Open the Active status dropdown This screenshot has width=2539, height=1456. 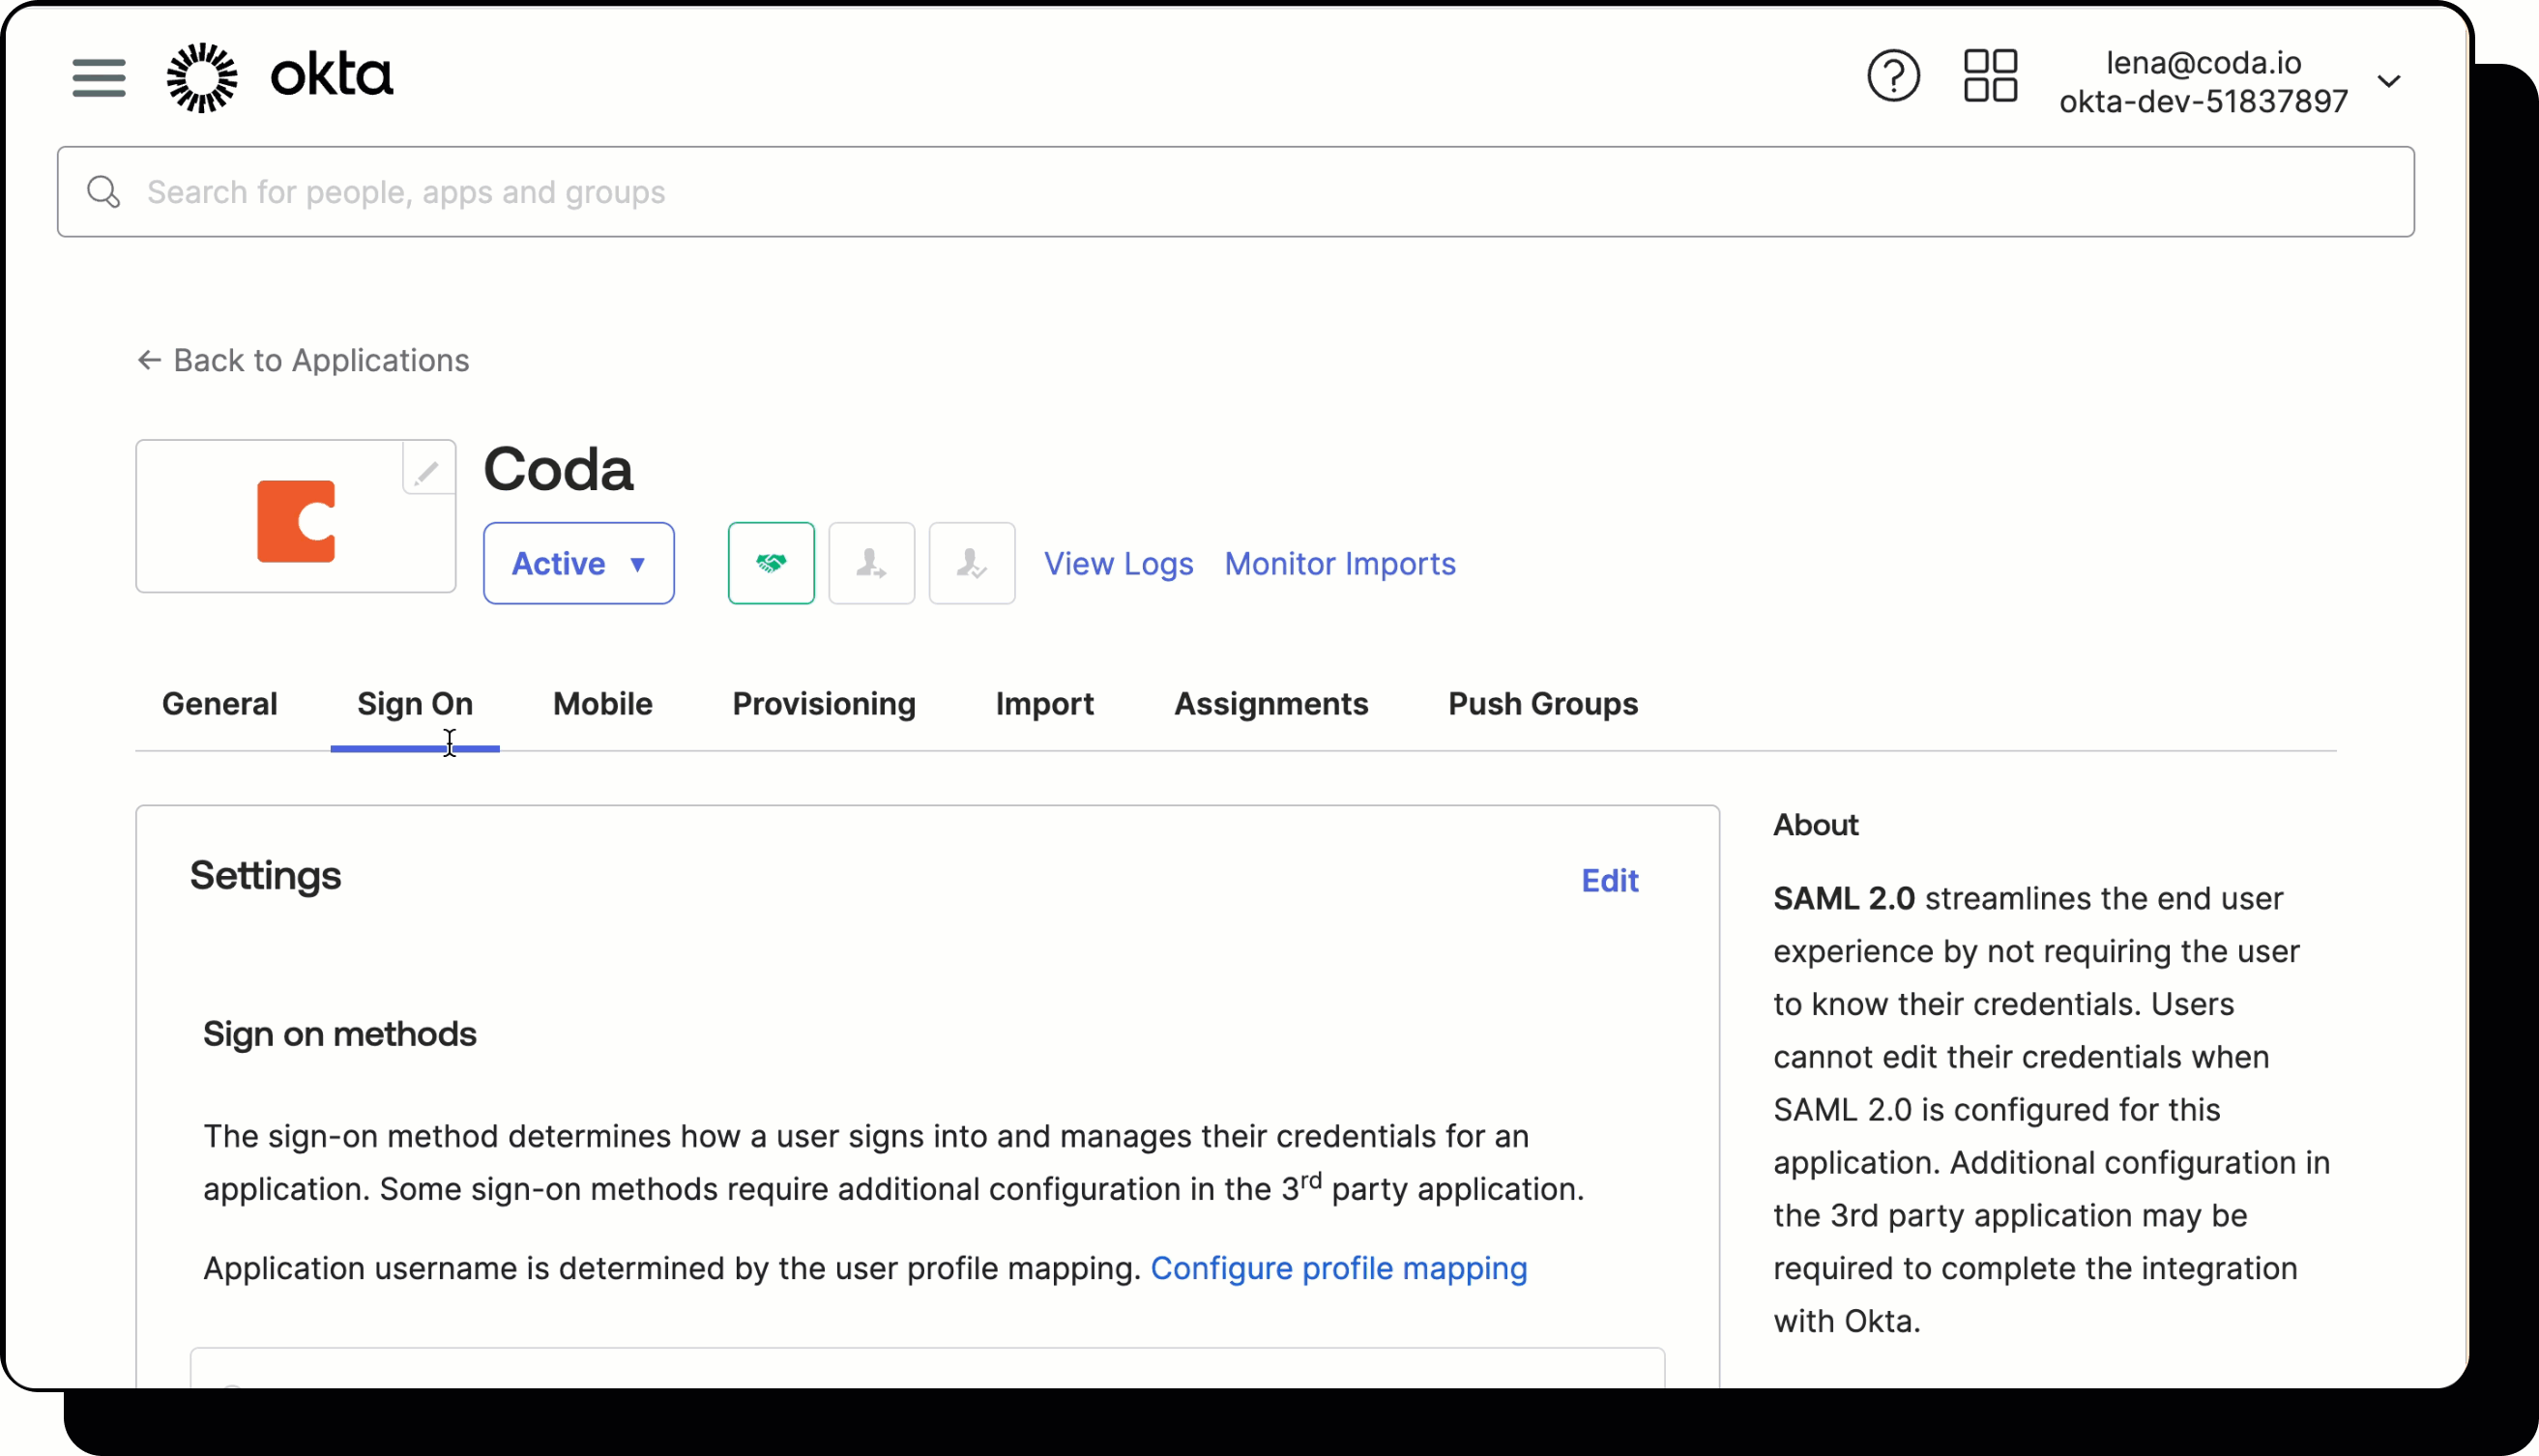tap(578, 563)
